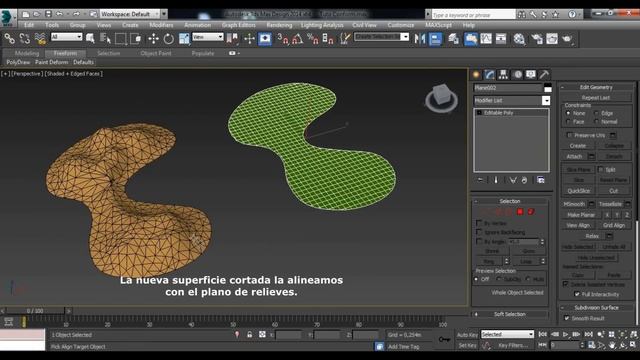640x360 pixels.
Task: Toggle Selection Lock padlock icon
Action: pyautogui.click(x=249, y=334)
